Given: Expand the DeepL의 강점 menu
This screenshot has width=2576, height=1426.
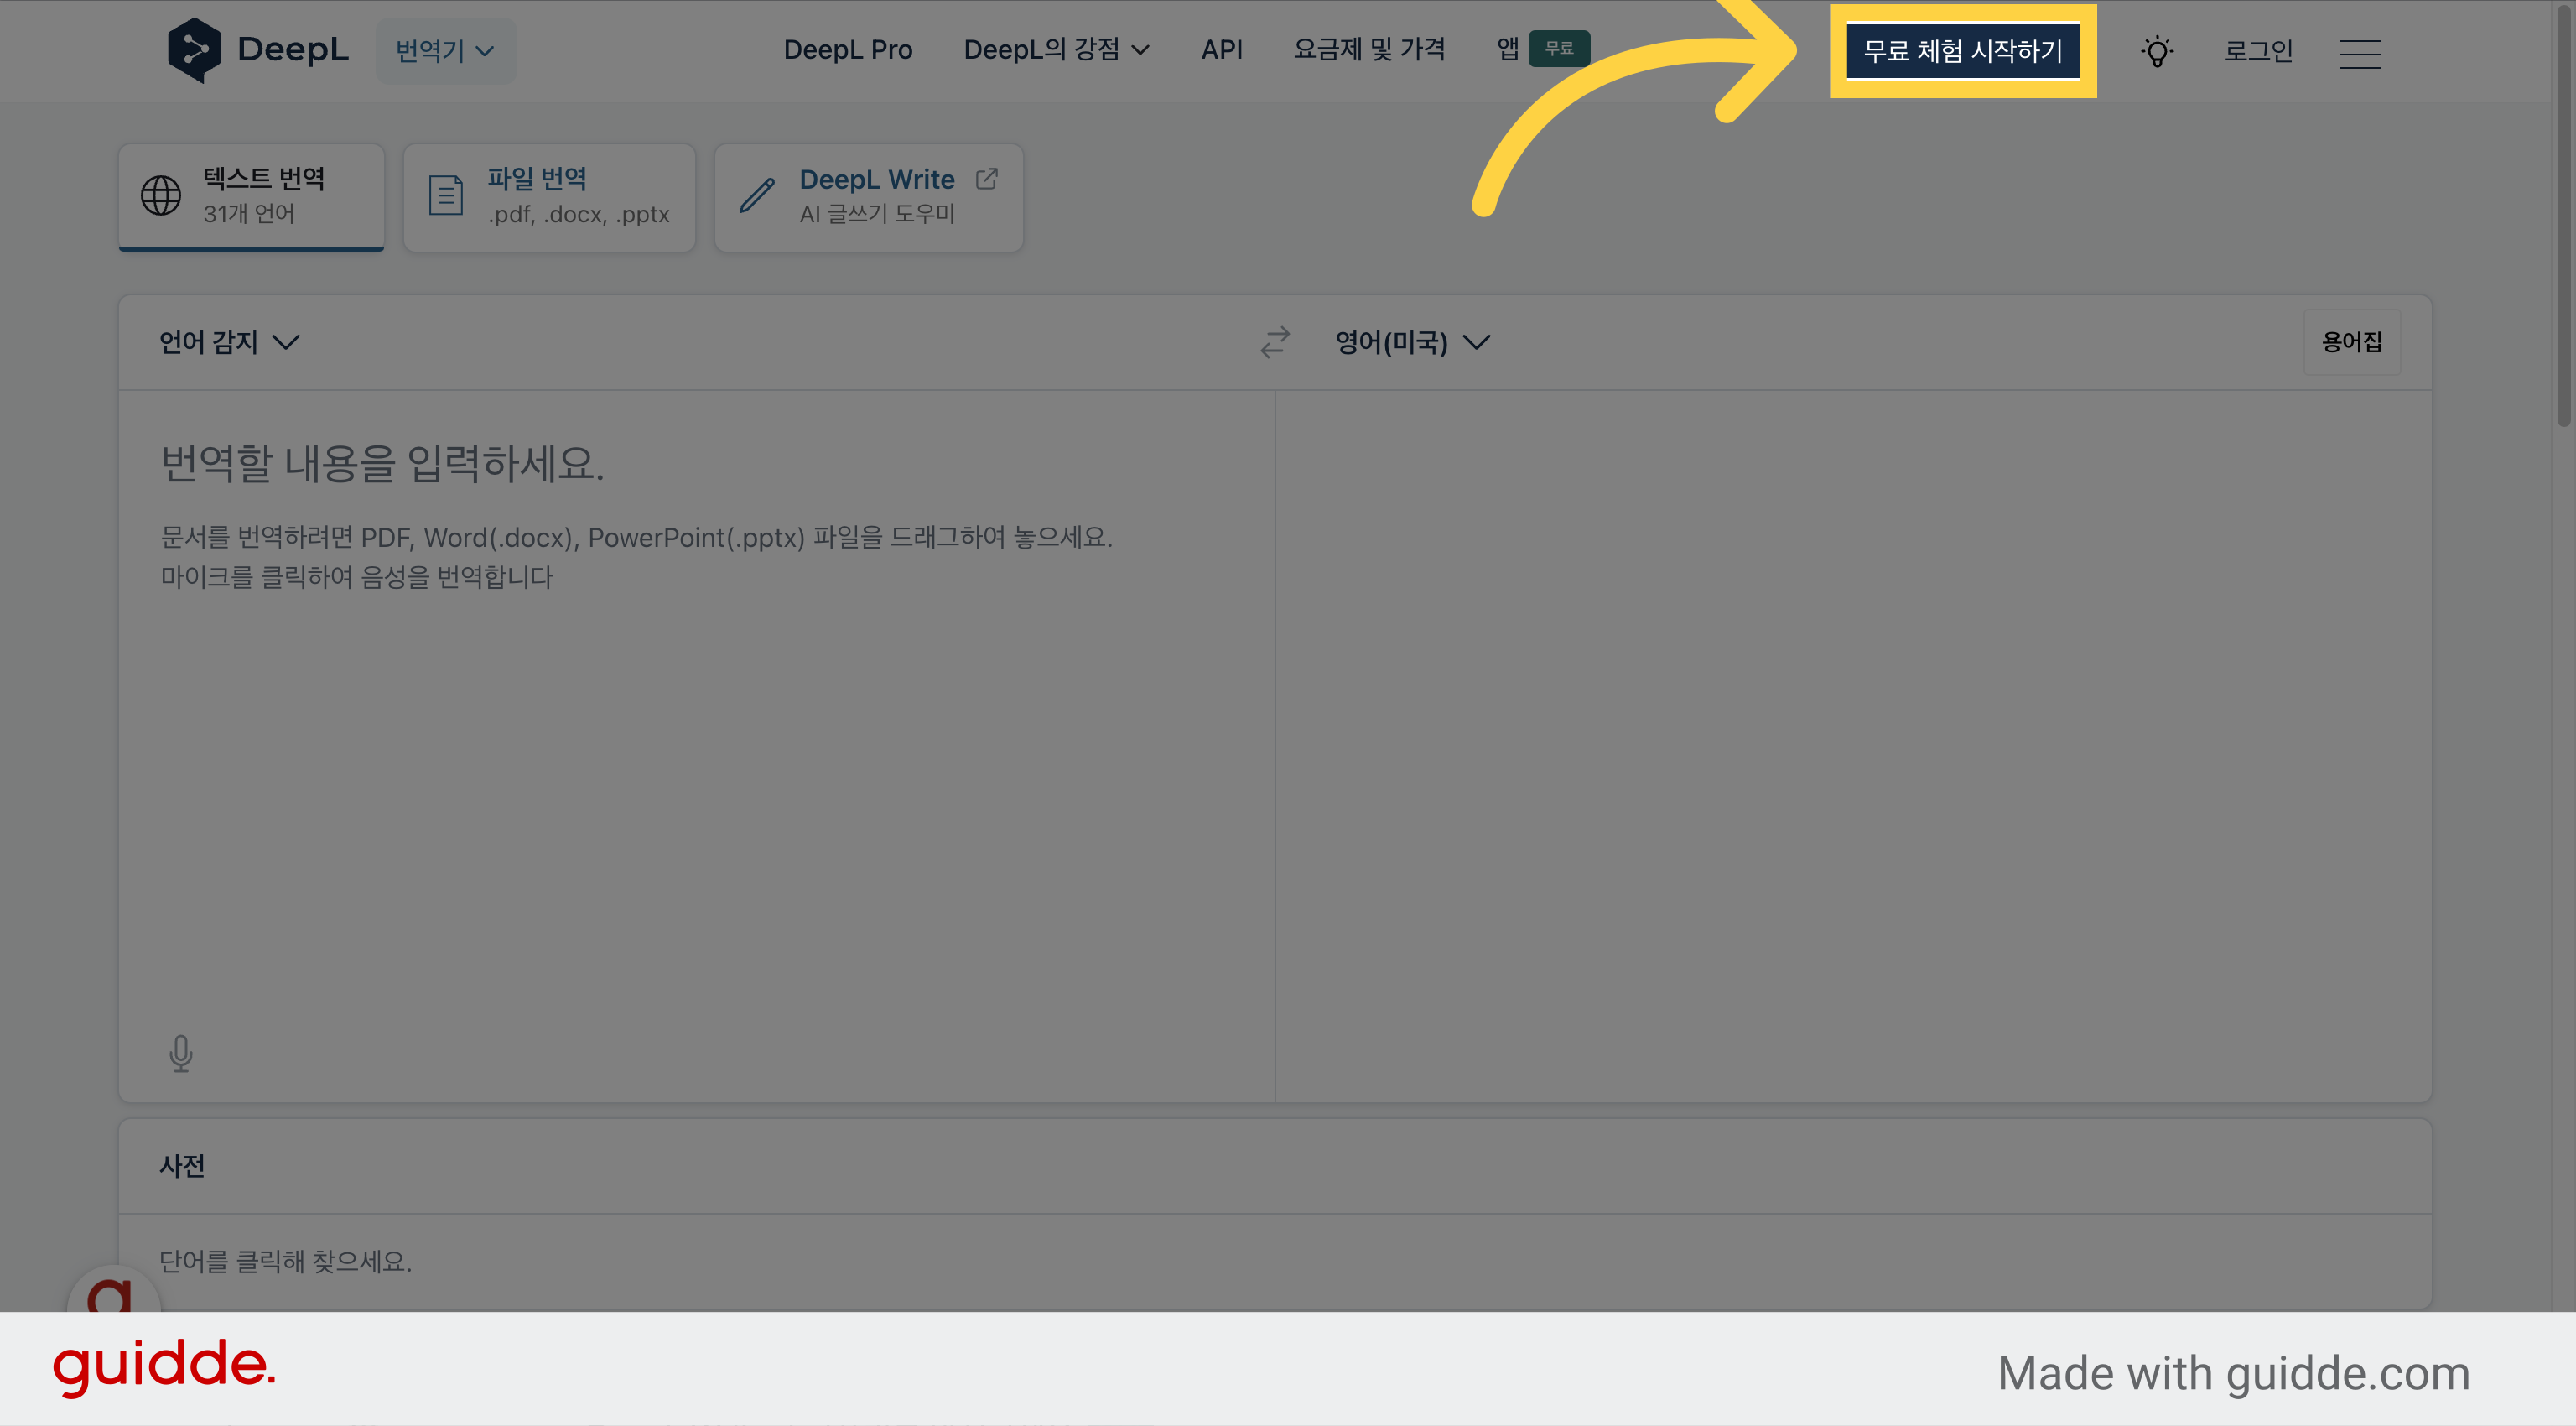Looking at the screenshot, I should [x=1056, y=49].
